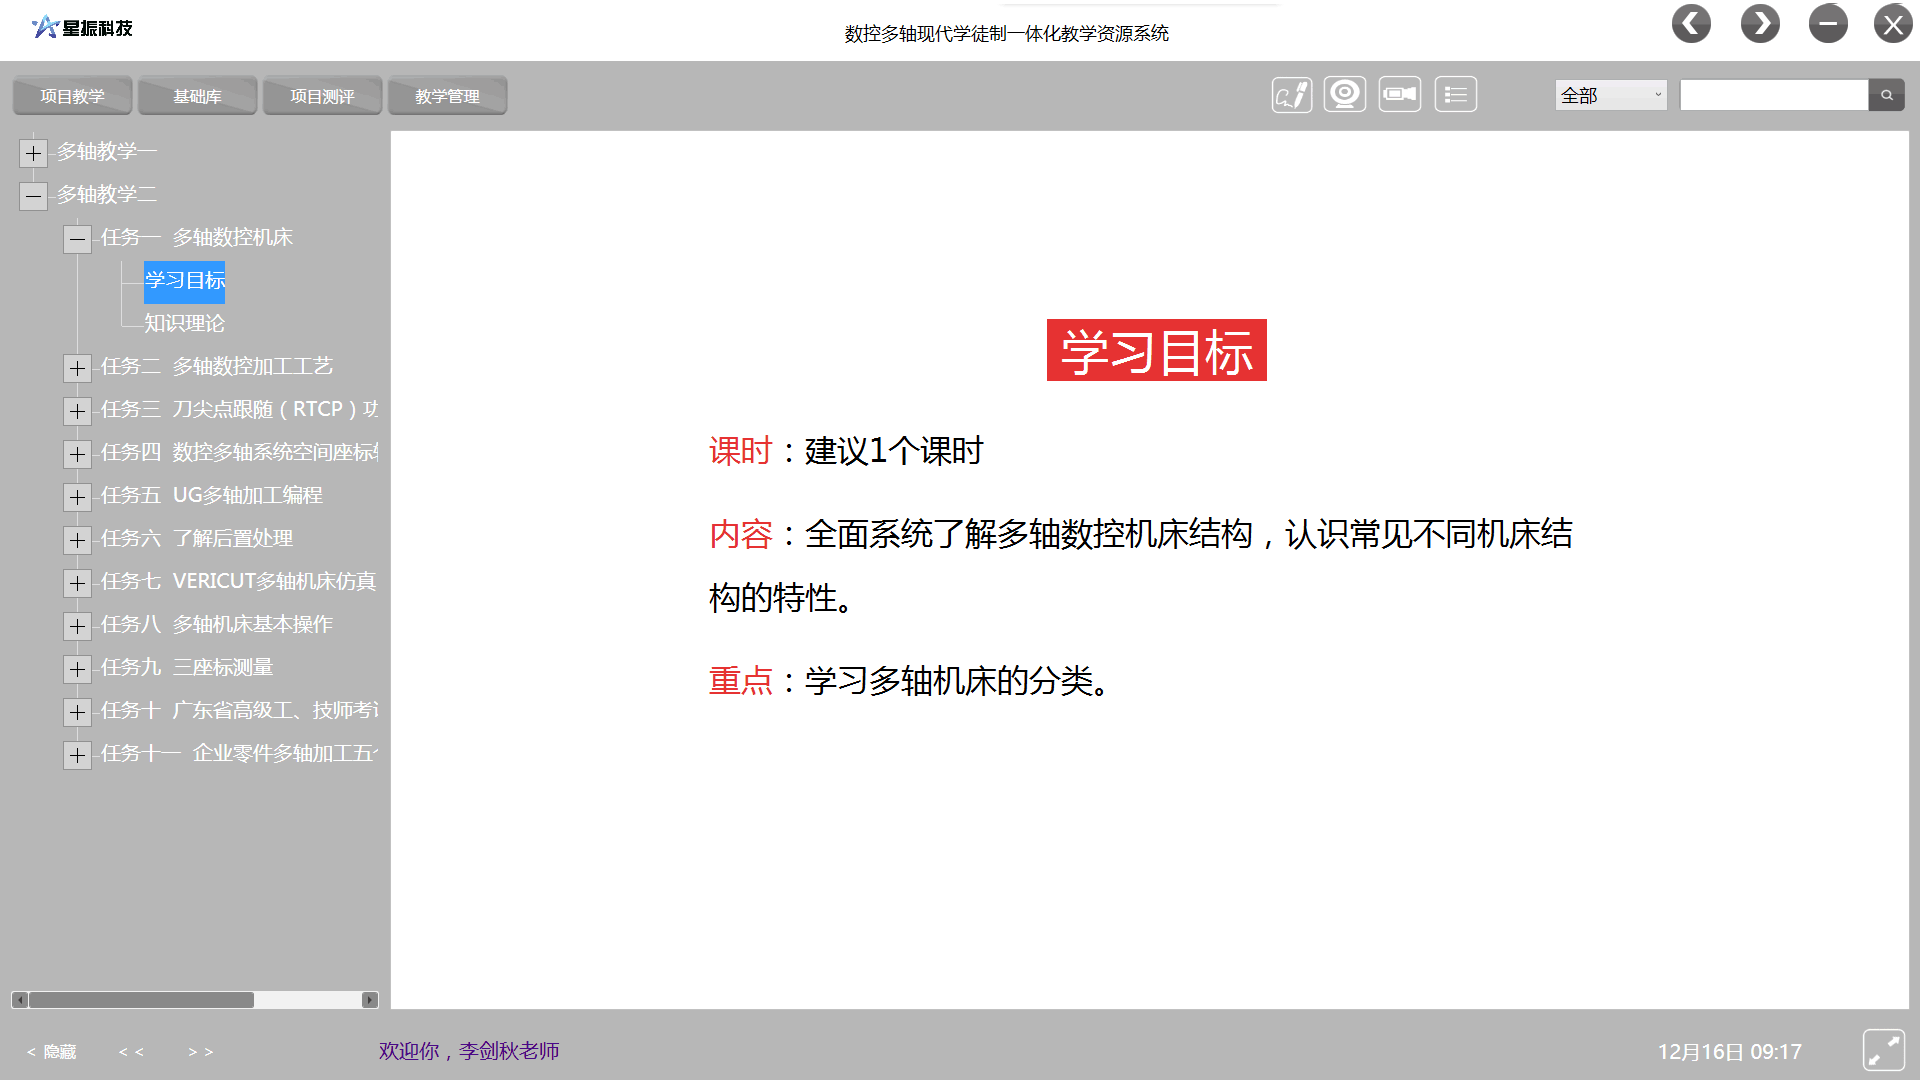Screen dimensions: 1920x1080
Task: Click the webcam icon in toolbar
Action: (x=1345, y=95)
